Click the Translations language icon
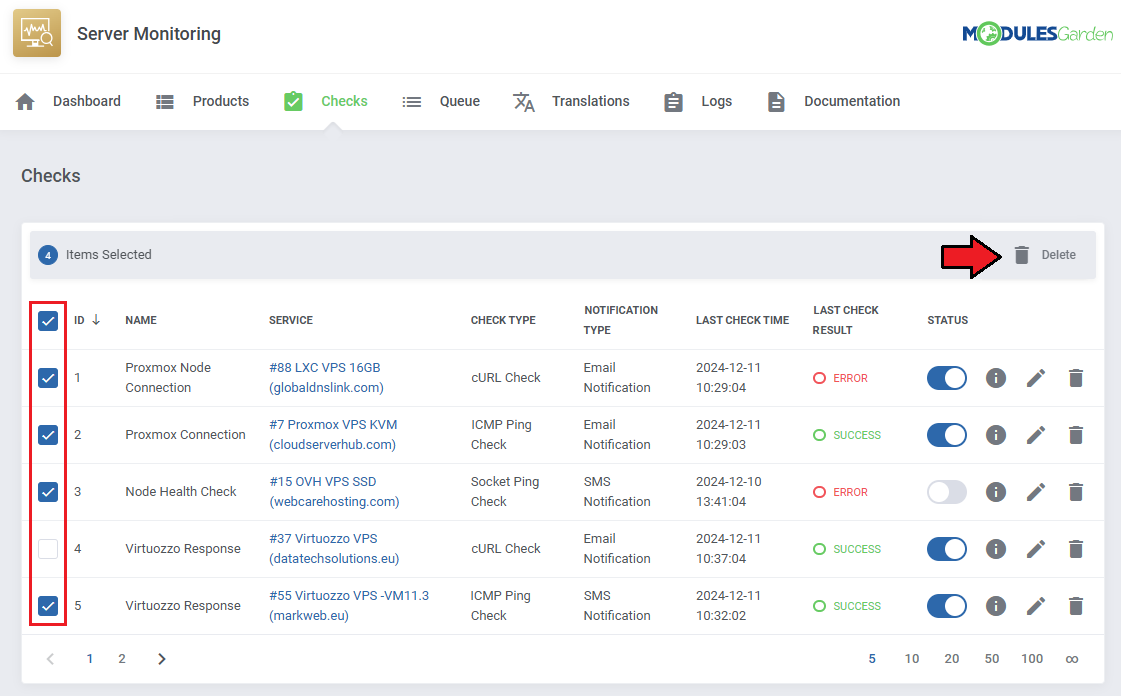 pos(523,102)
